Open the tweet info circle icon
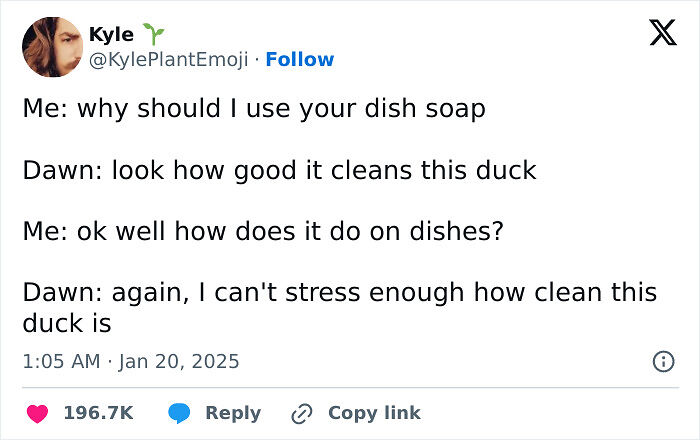Viewport: 700px width, 440px height. tap(662, 361)
